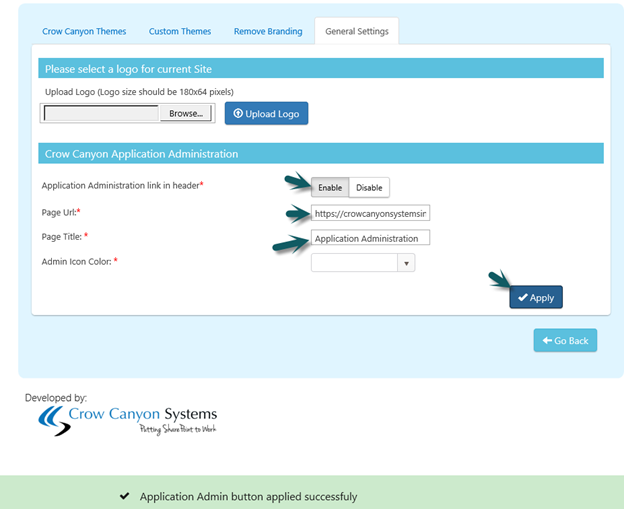Open the Admin Icon Color dropdown
Screen dimensions: 624x509
pyautogui.click(x=363, y=263)
